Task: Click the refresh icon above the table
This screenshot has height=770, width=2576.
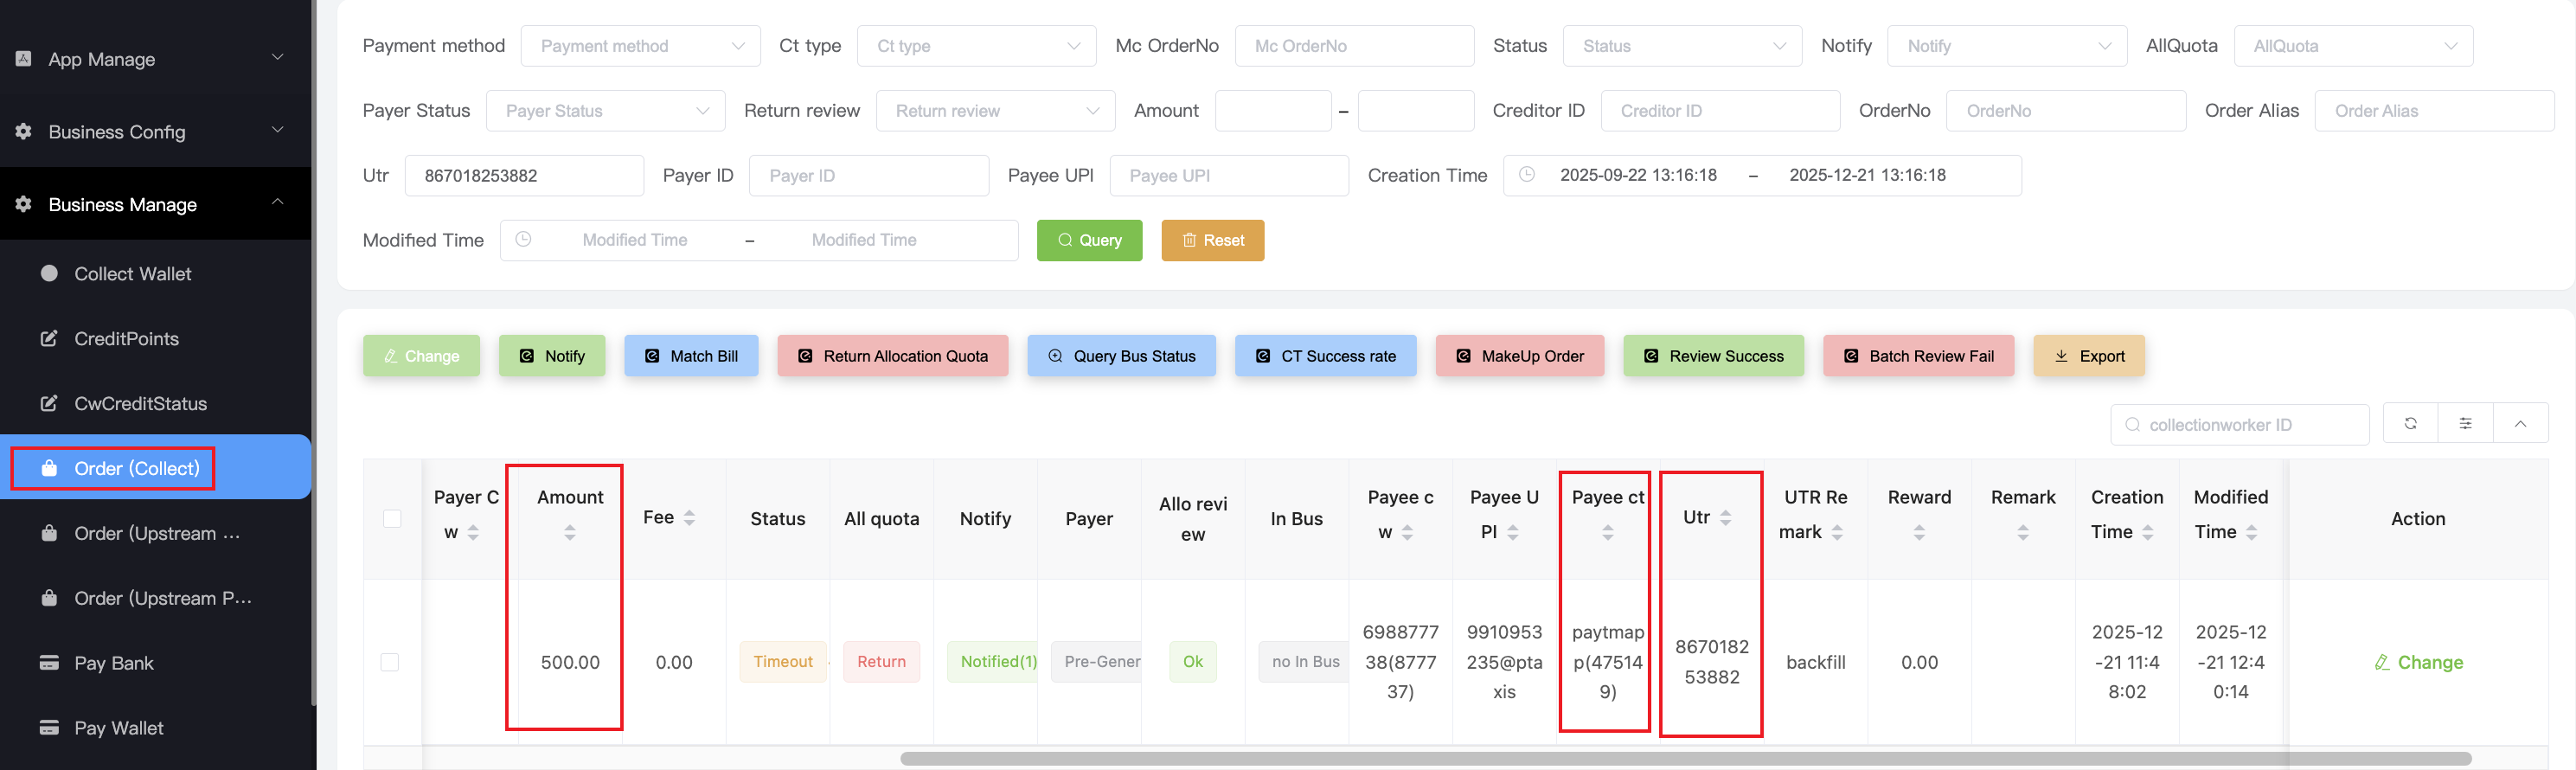Action: tap(2410, 424)
